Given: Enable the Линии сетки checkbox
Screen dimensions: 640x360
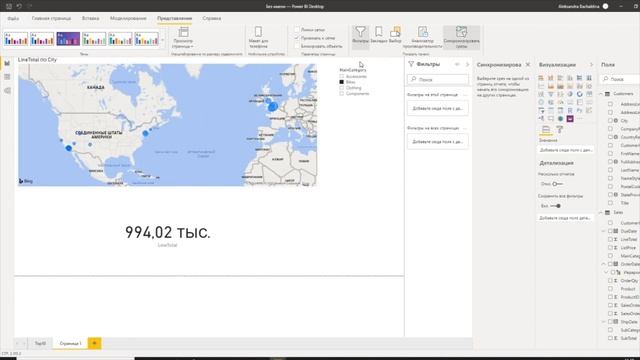Looking at the screenshot, I should tap(297, 30).
